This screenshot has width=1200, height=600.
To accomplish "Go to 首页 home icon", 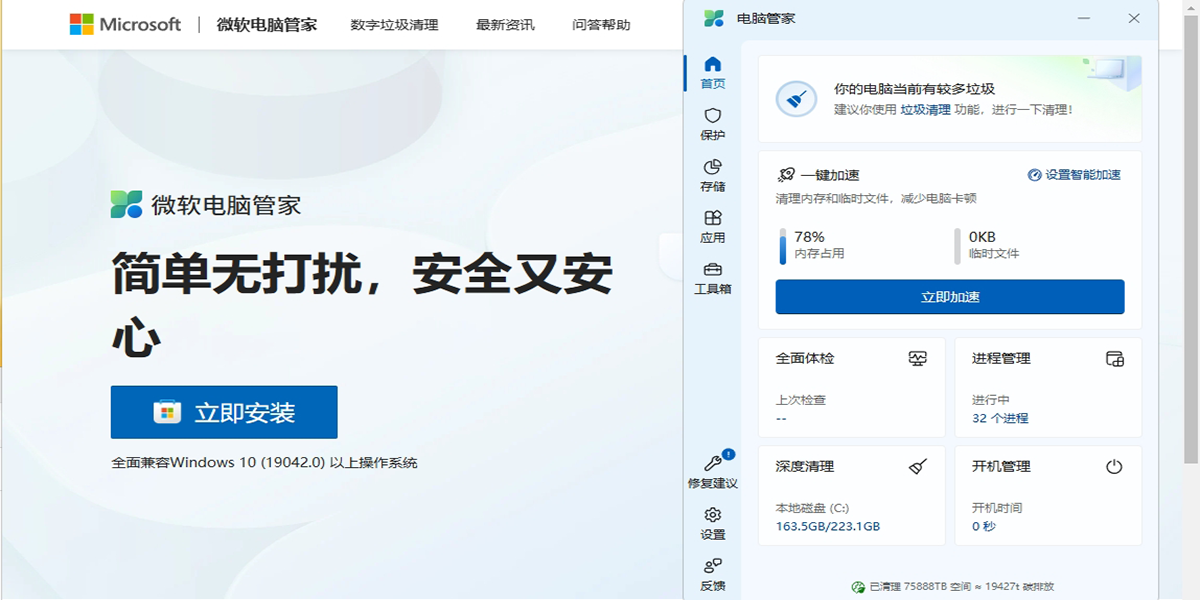I will [x=713, y=65].
